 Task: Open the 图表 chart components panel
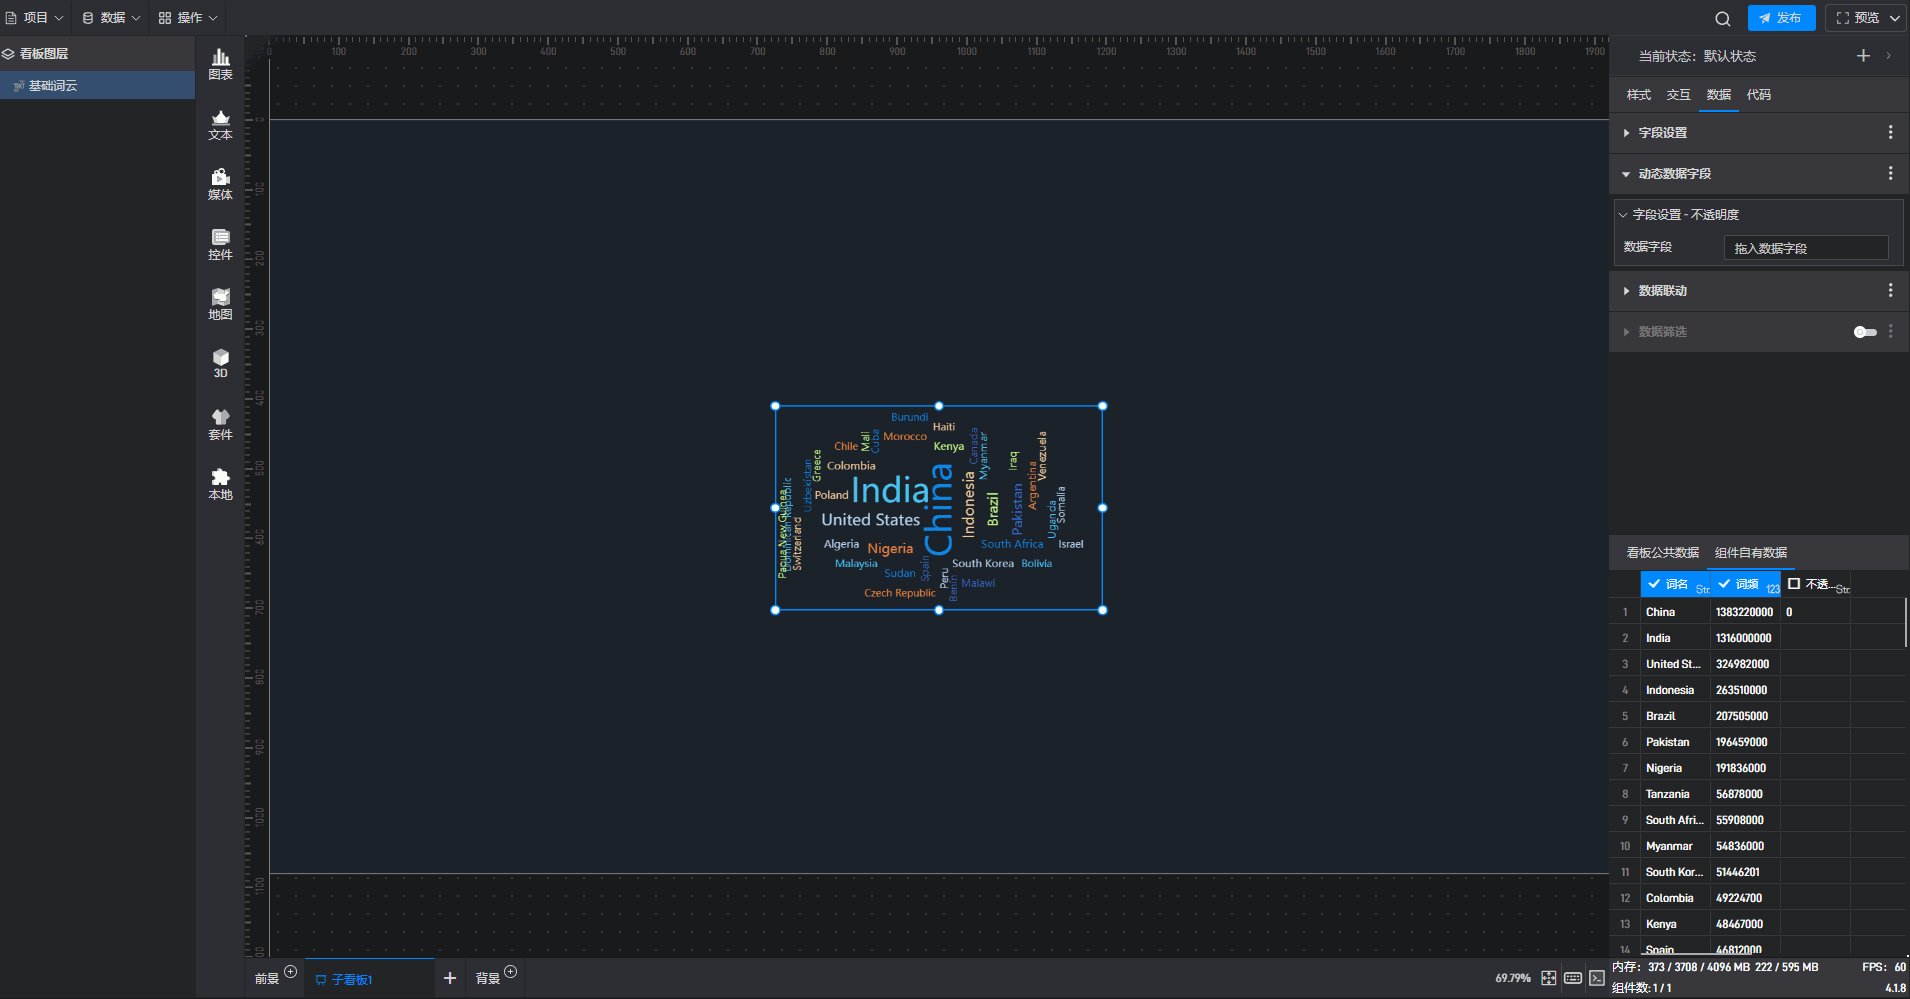click(220, 65)
